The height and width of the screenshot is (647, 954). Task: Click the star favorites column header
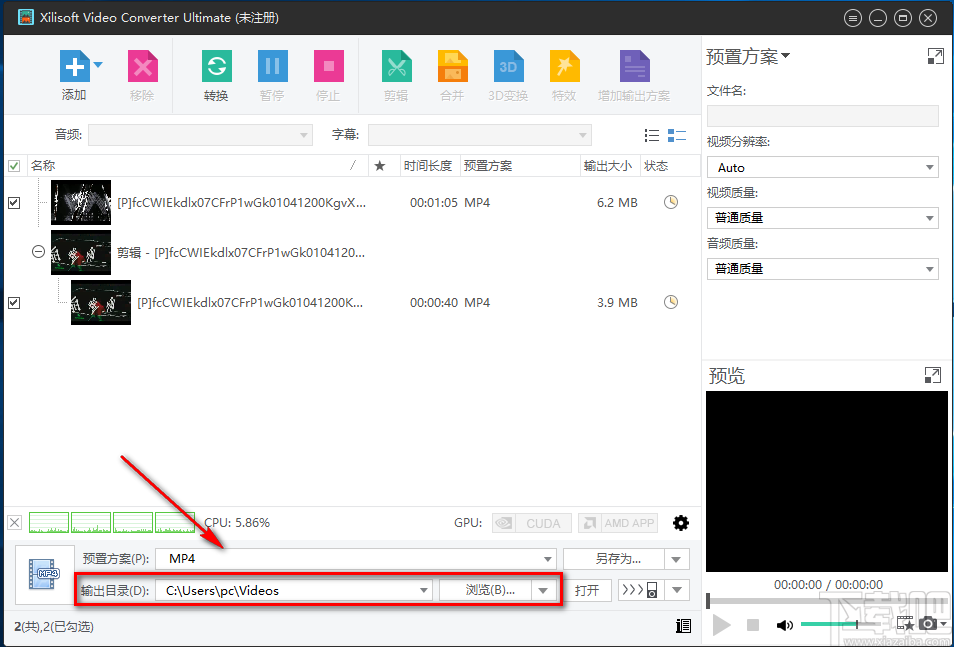pos(380,166)
